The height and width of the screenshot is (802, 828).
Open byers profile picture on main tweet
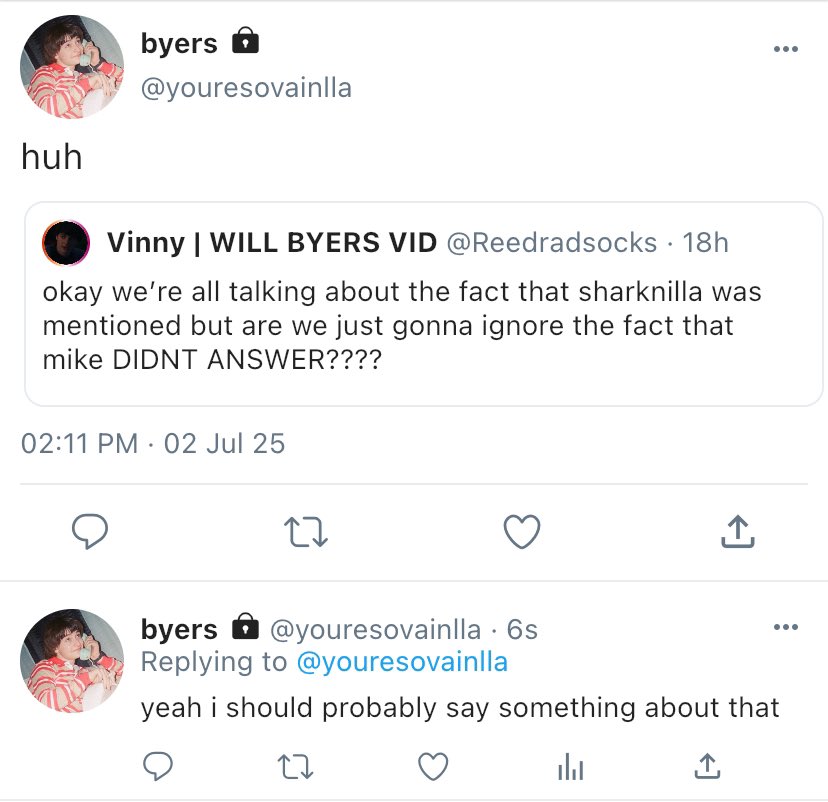coord(72,69)
